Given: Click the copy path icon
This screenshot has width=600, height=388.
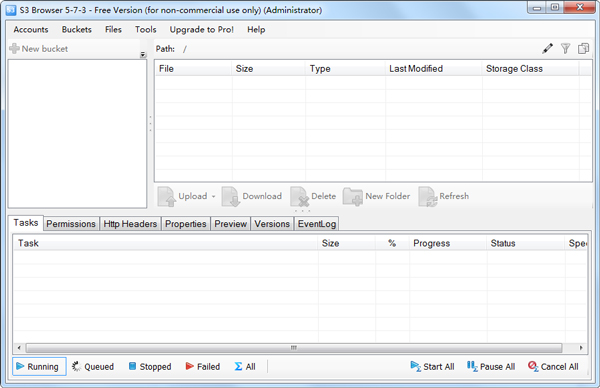Looking at the screenshot, I should click(x=584, y=49).
